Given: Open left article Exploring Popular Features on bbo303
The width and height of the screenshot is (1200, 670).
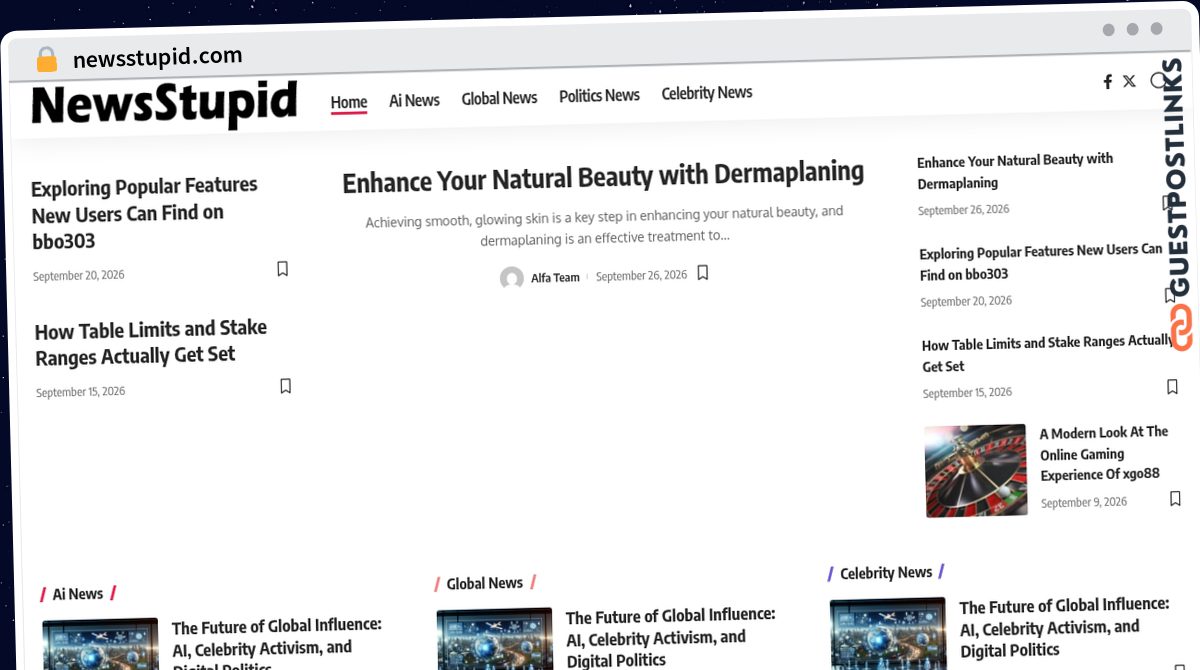Looking at the screenshot, I should pos(145,213).
